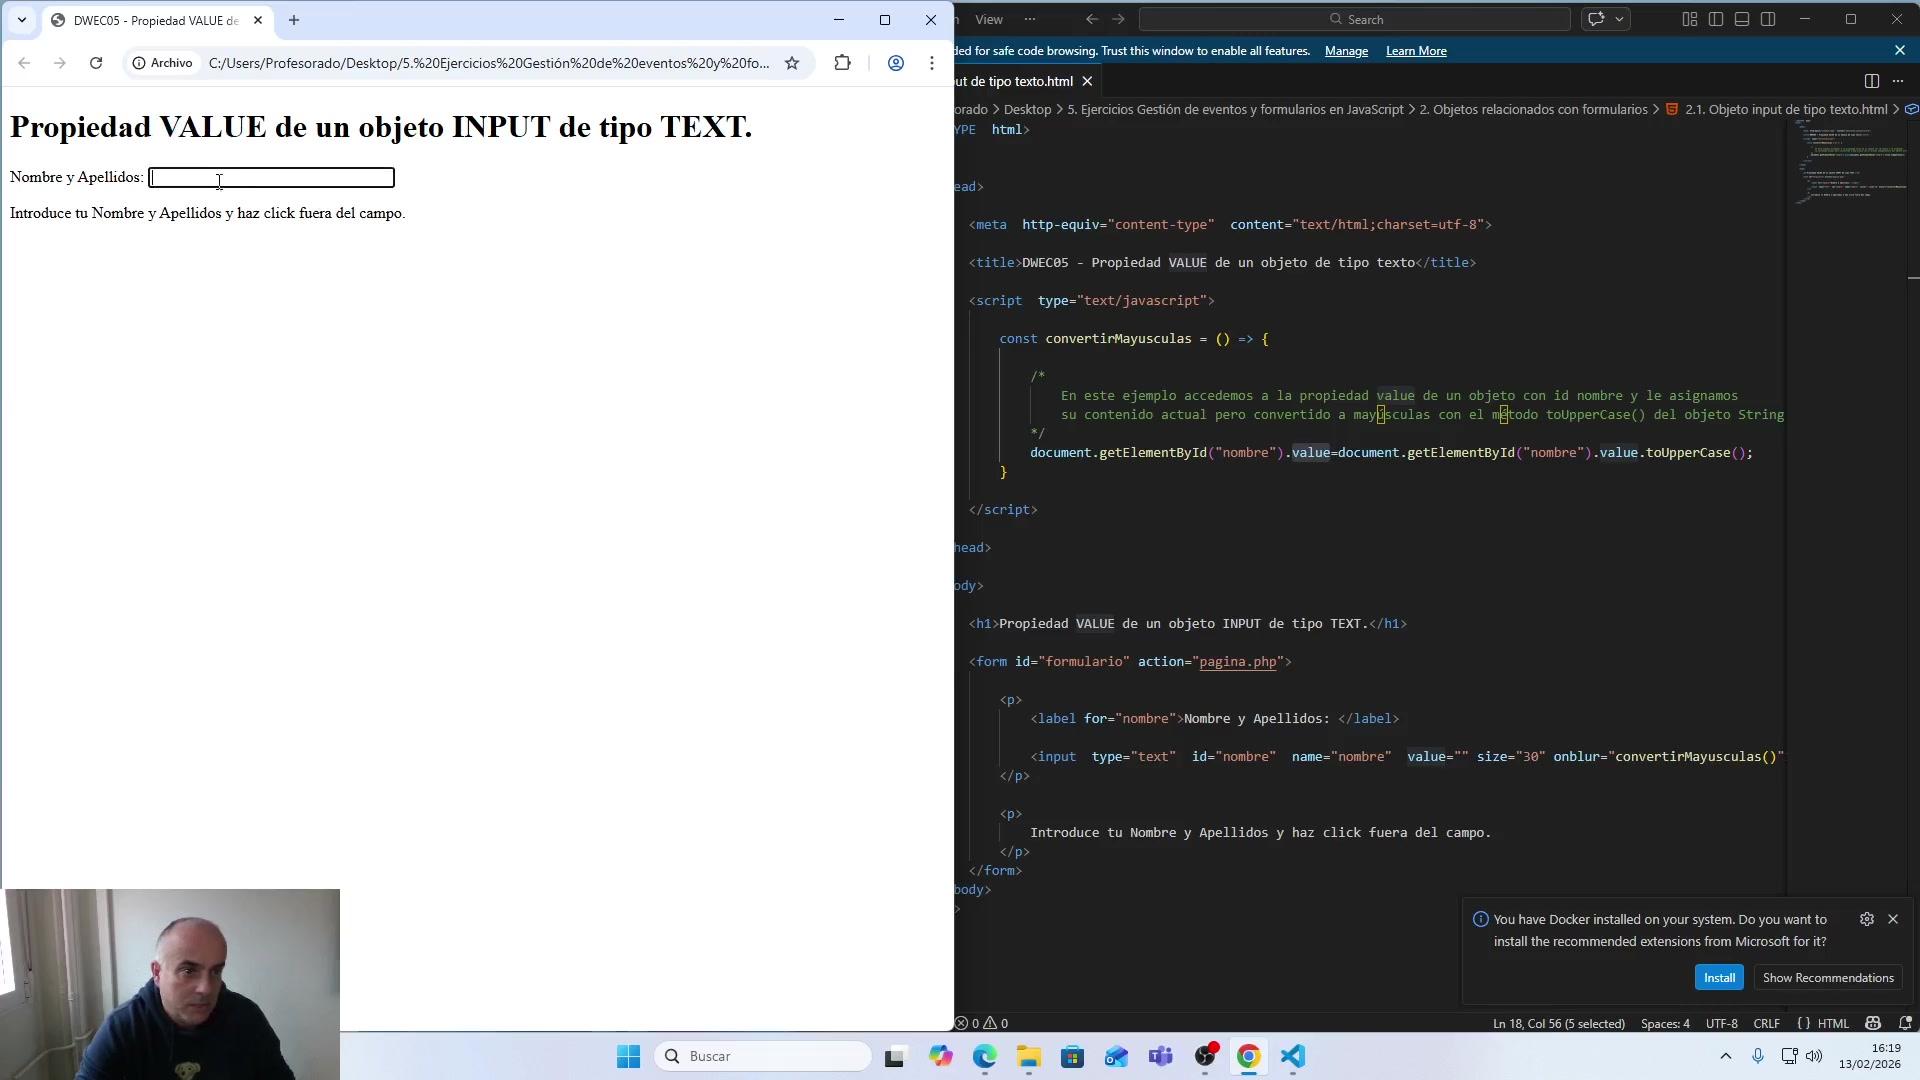Toggle the primary side bar

1716,19
